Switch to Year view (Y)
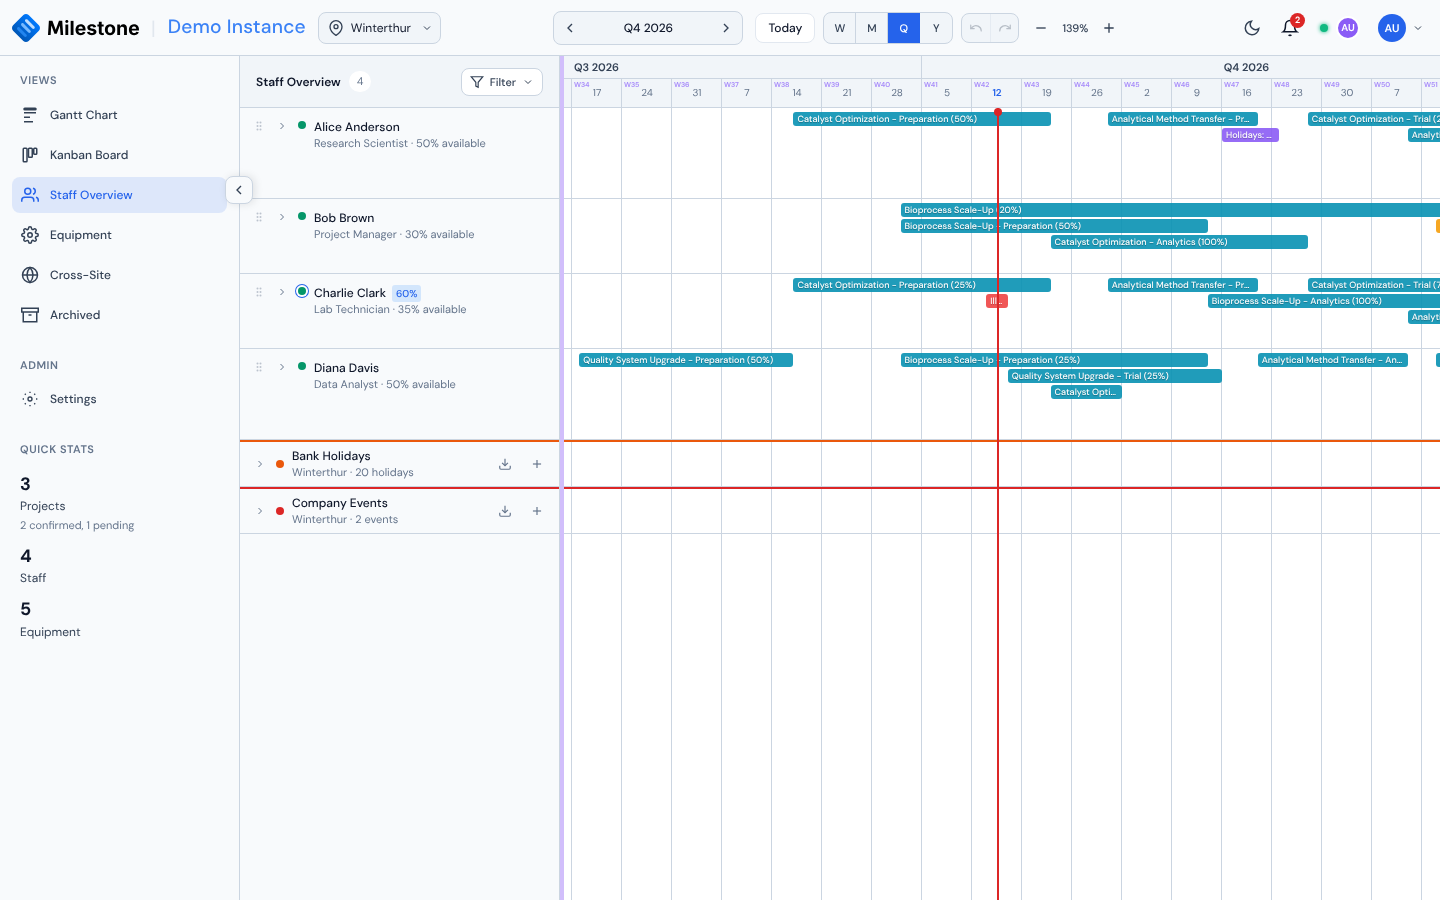1440x900 pixels. pyautogui.click(x=936, y=28)
